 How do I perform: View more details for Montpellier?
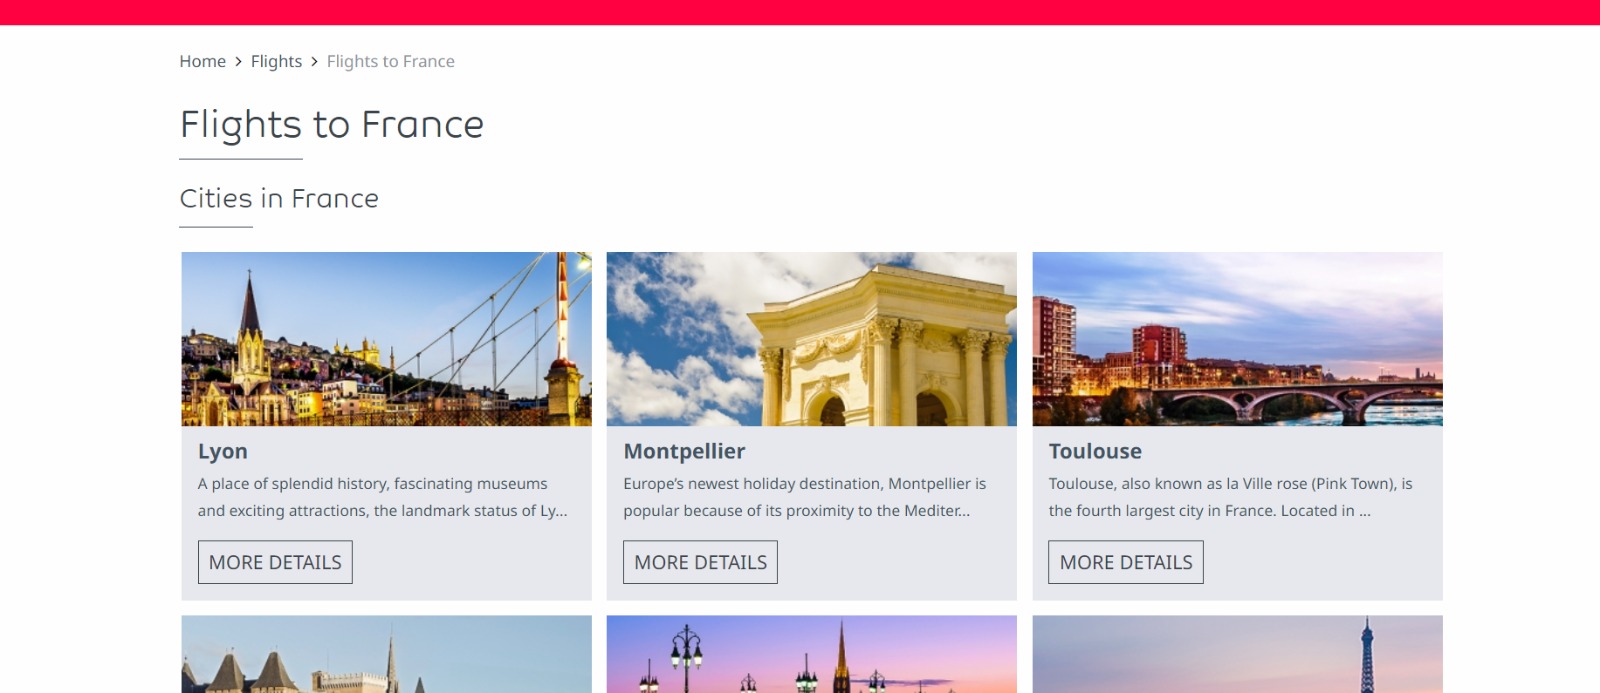coord(700,562)
